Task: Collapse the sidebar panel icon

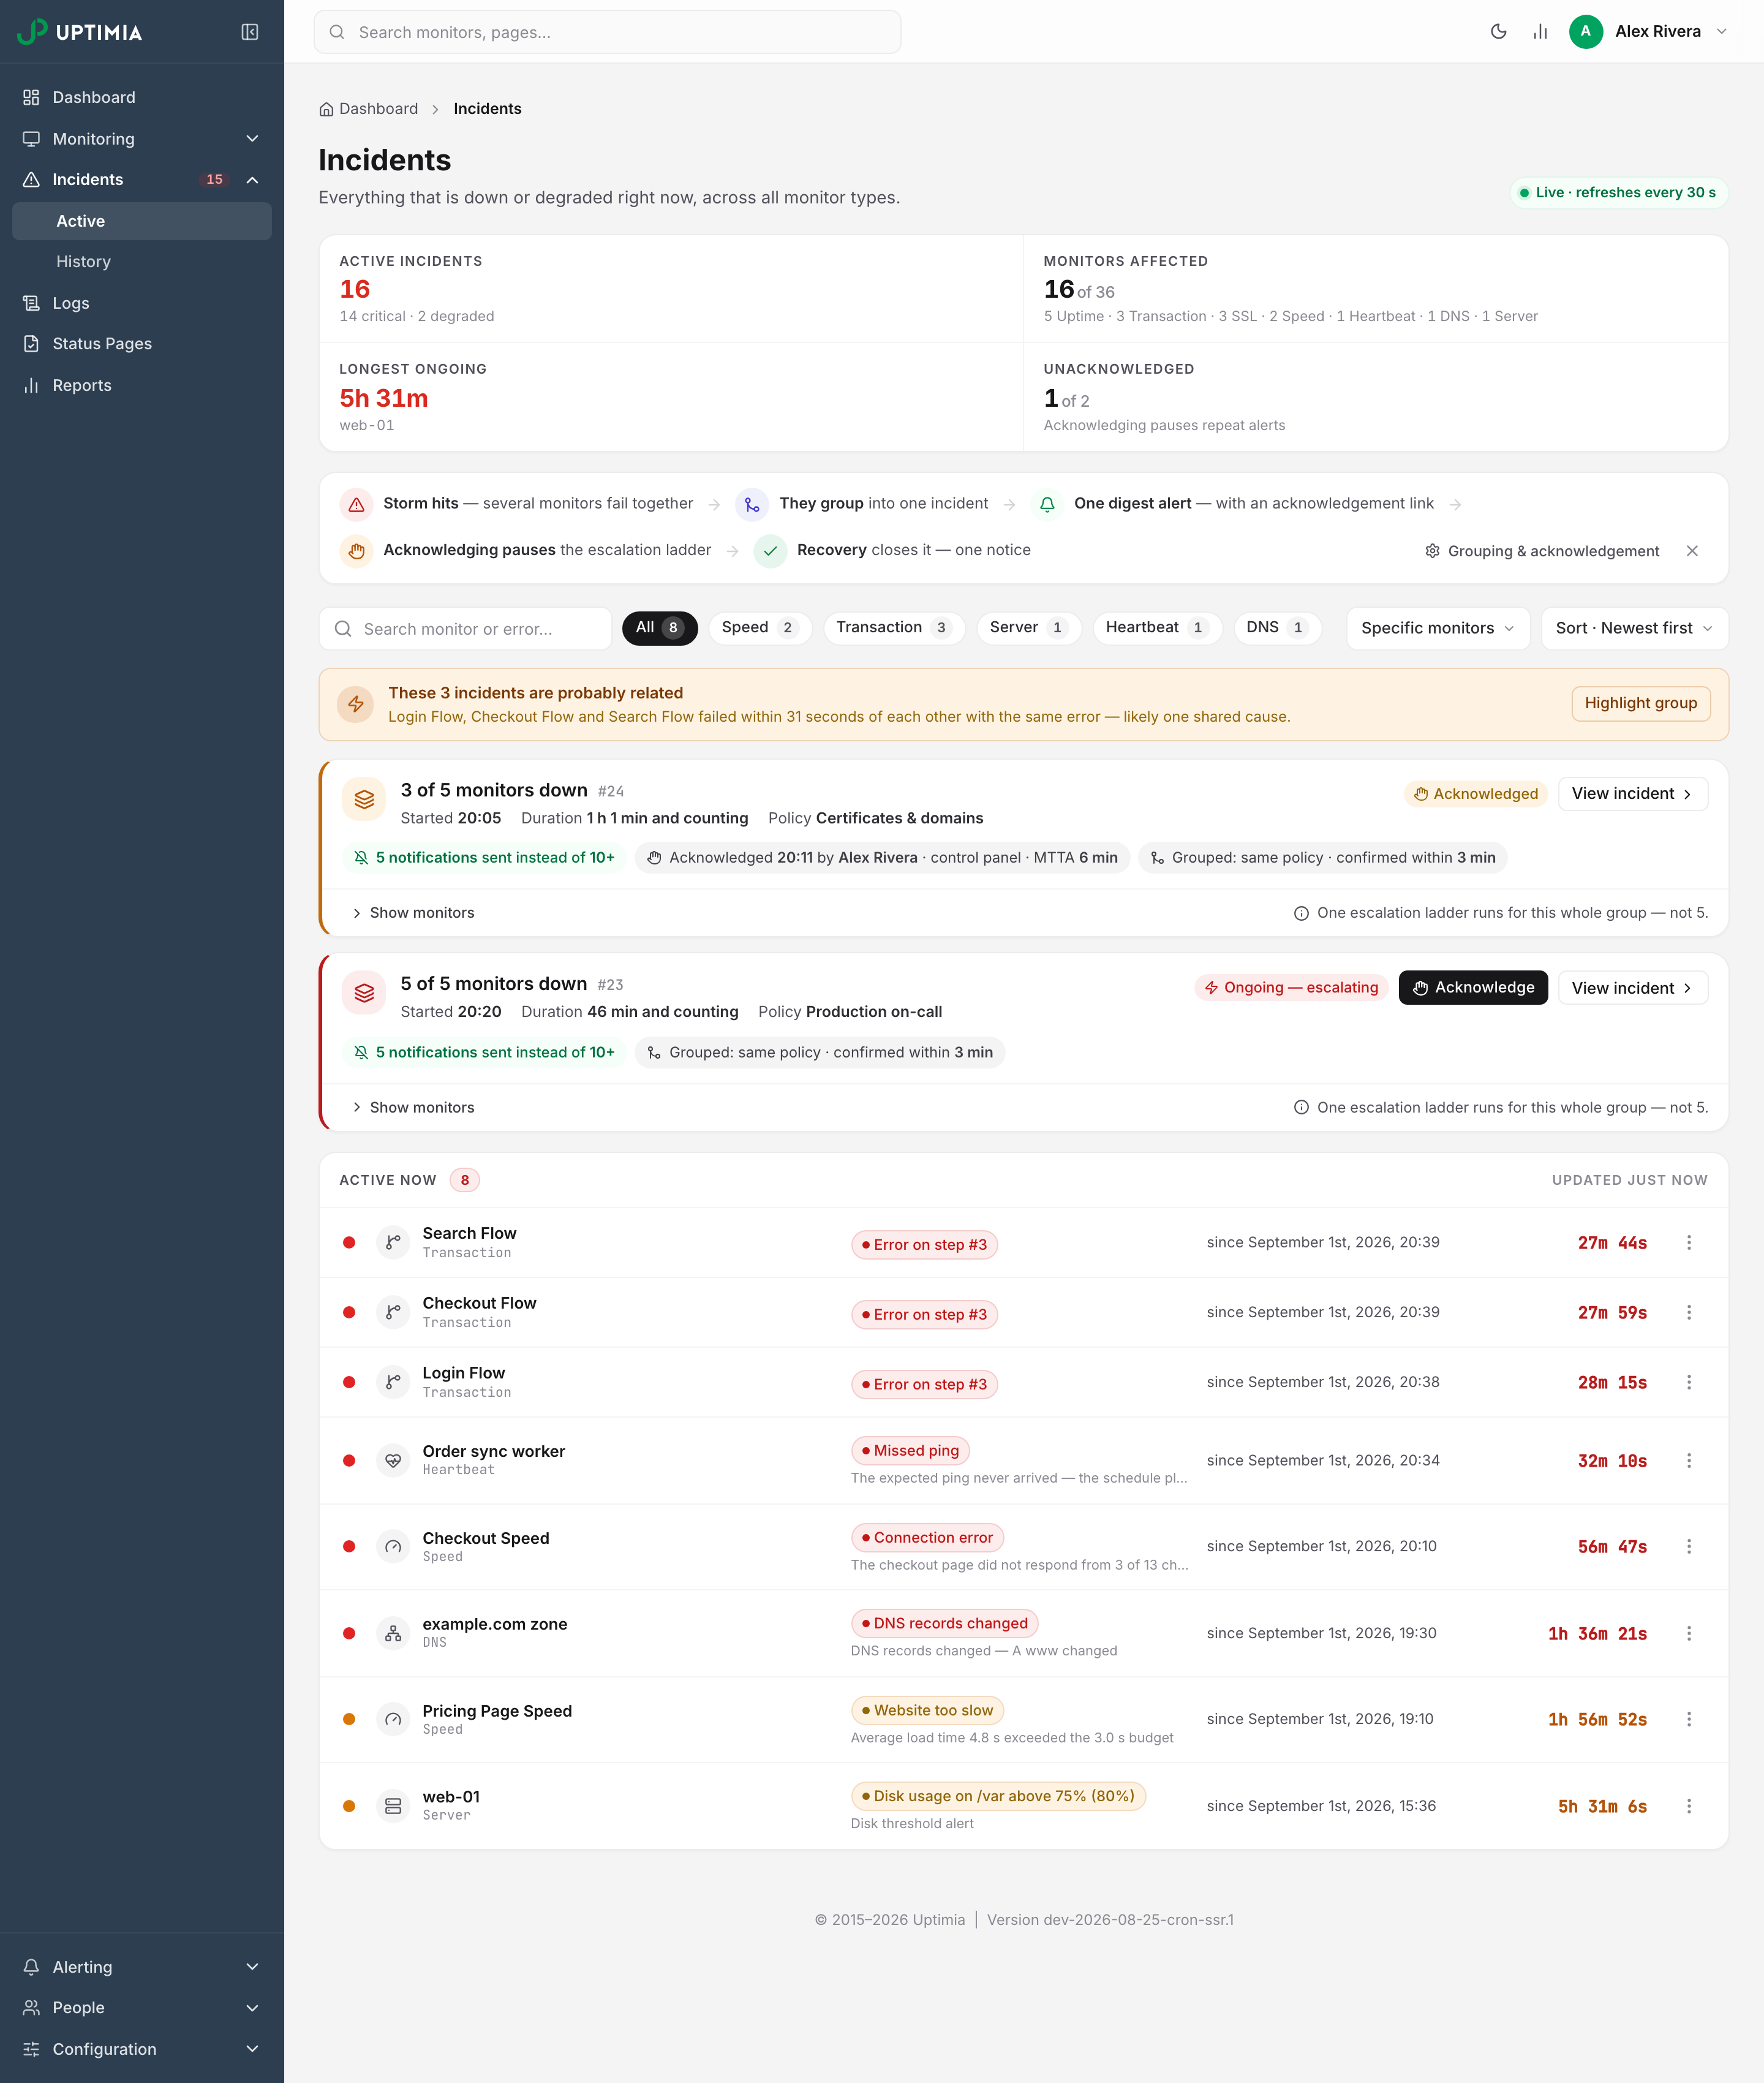Action: 250,32
